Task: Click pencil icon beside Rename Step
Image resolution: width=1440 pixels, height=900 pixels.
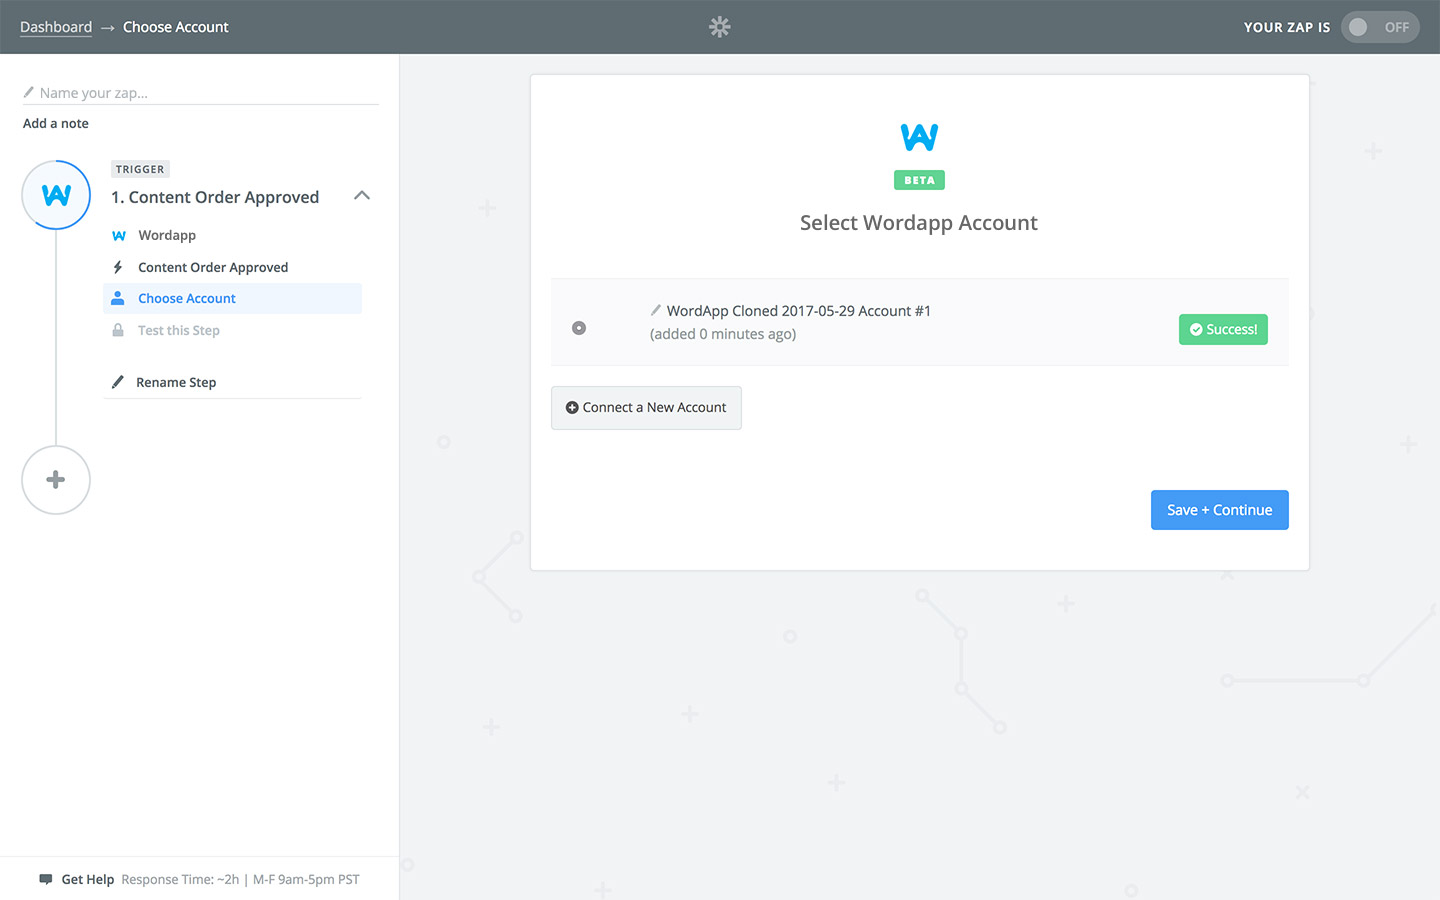Action: 118,382
